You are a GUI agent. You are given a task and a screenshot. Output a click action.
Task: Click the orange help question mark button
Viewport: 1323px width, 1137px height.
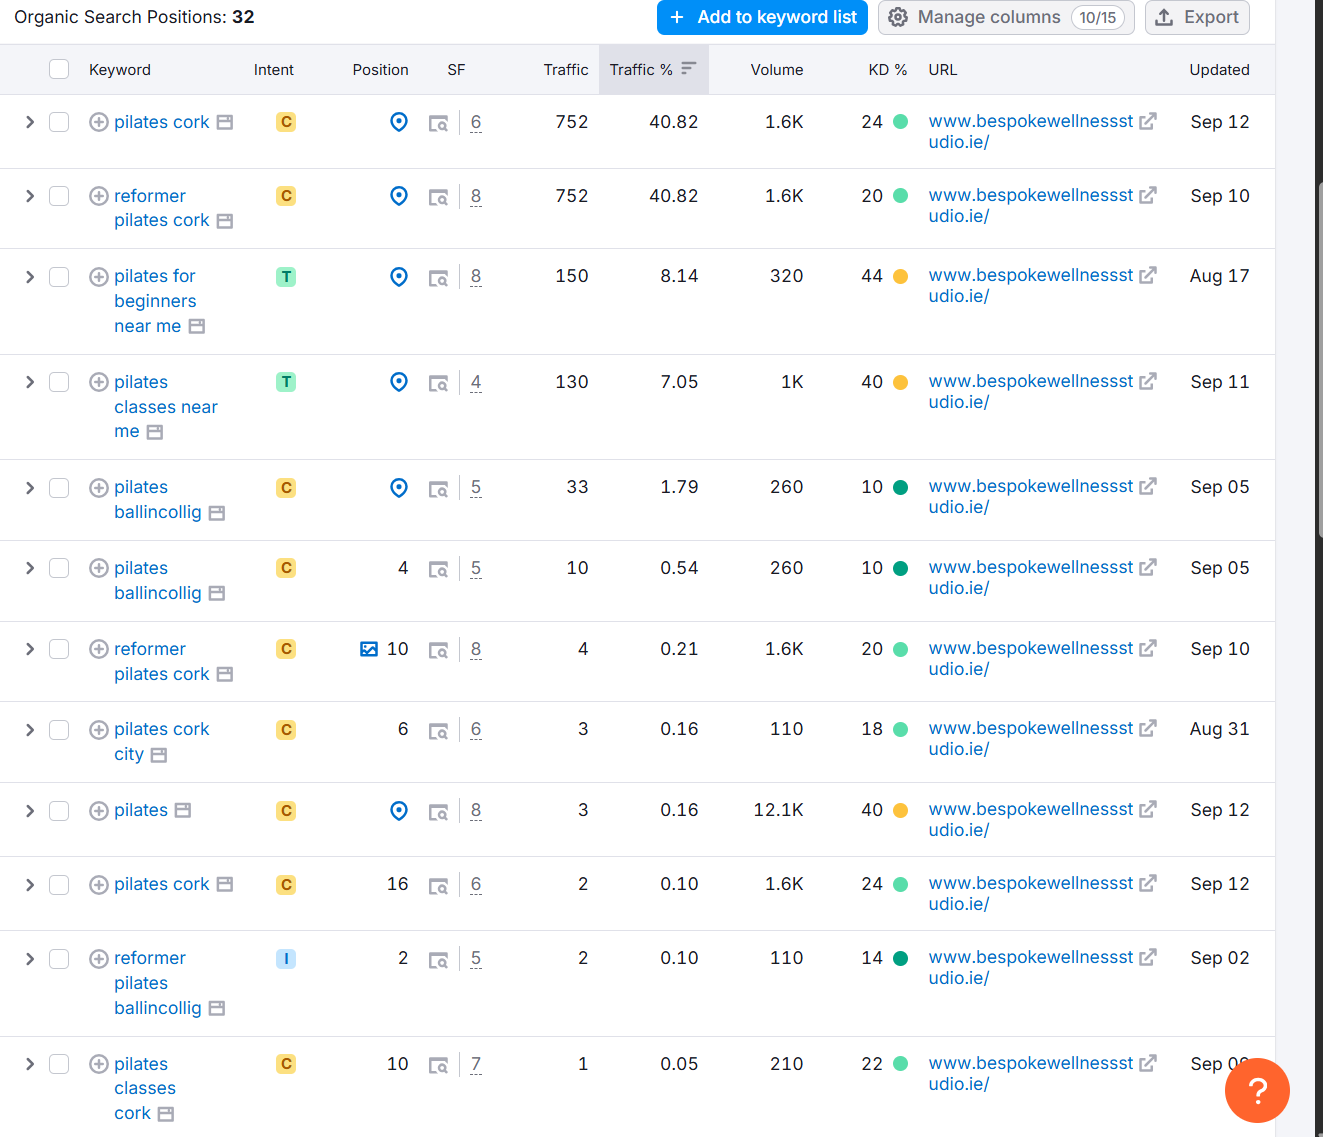(1256, 1090)
